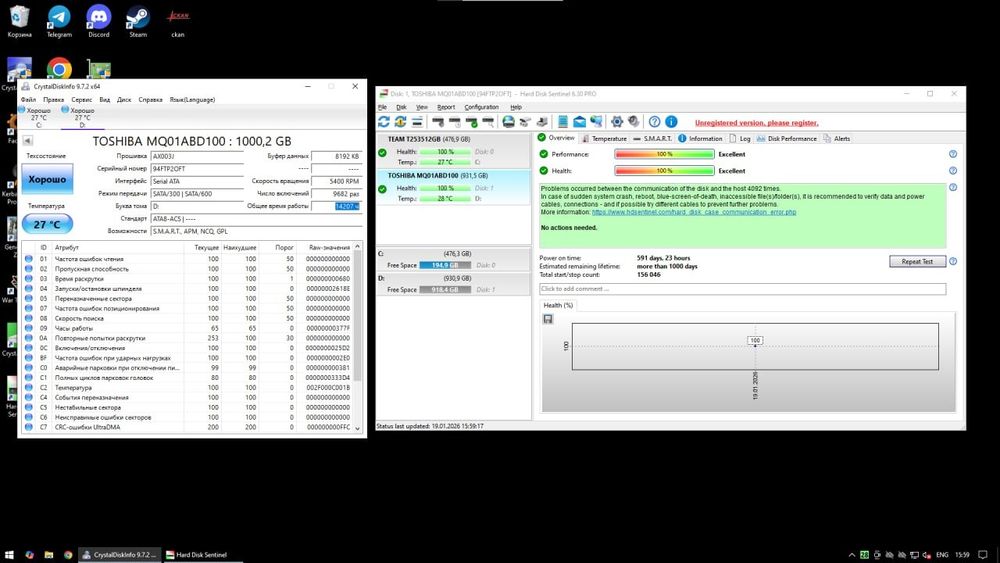This screenshot has width=1000, height=563.
Task: Click the e-mail envelope icon in Sentinel toolbar
Action: coord(579,121)
